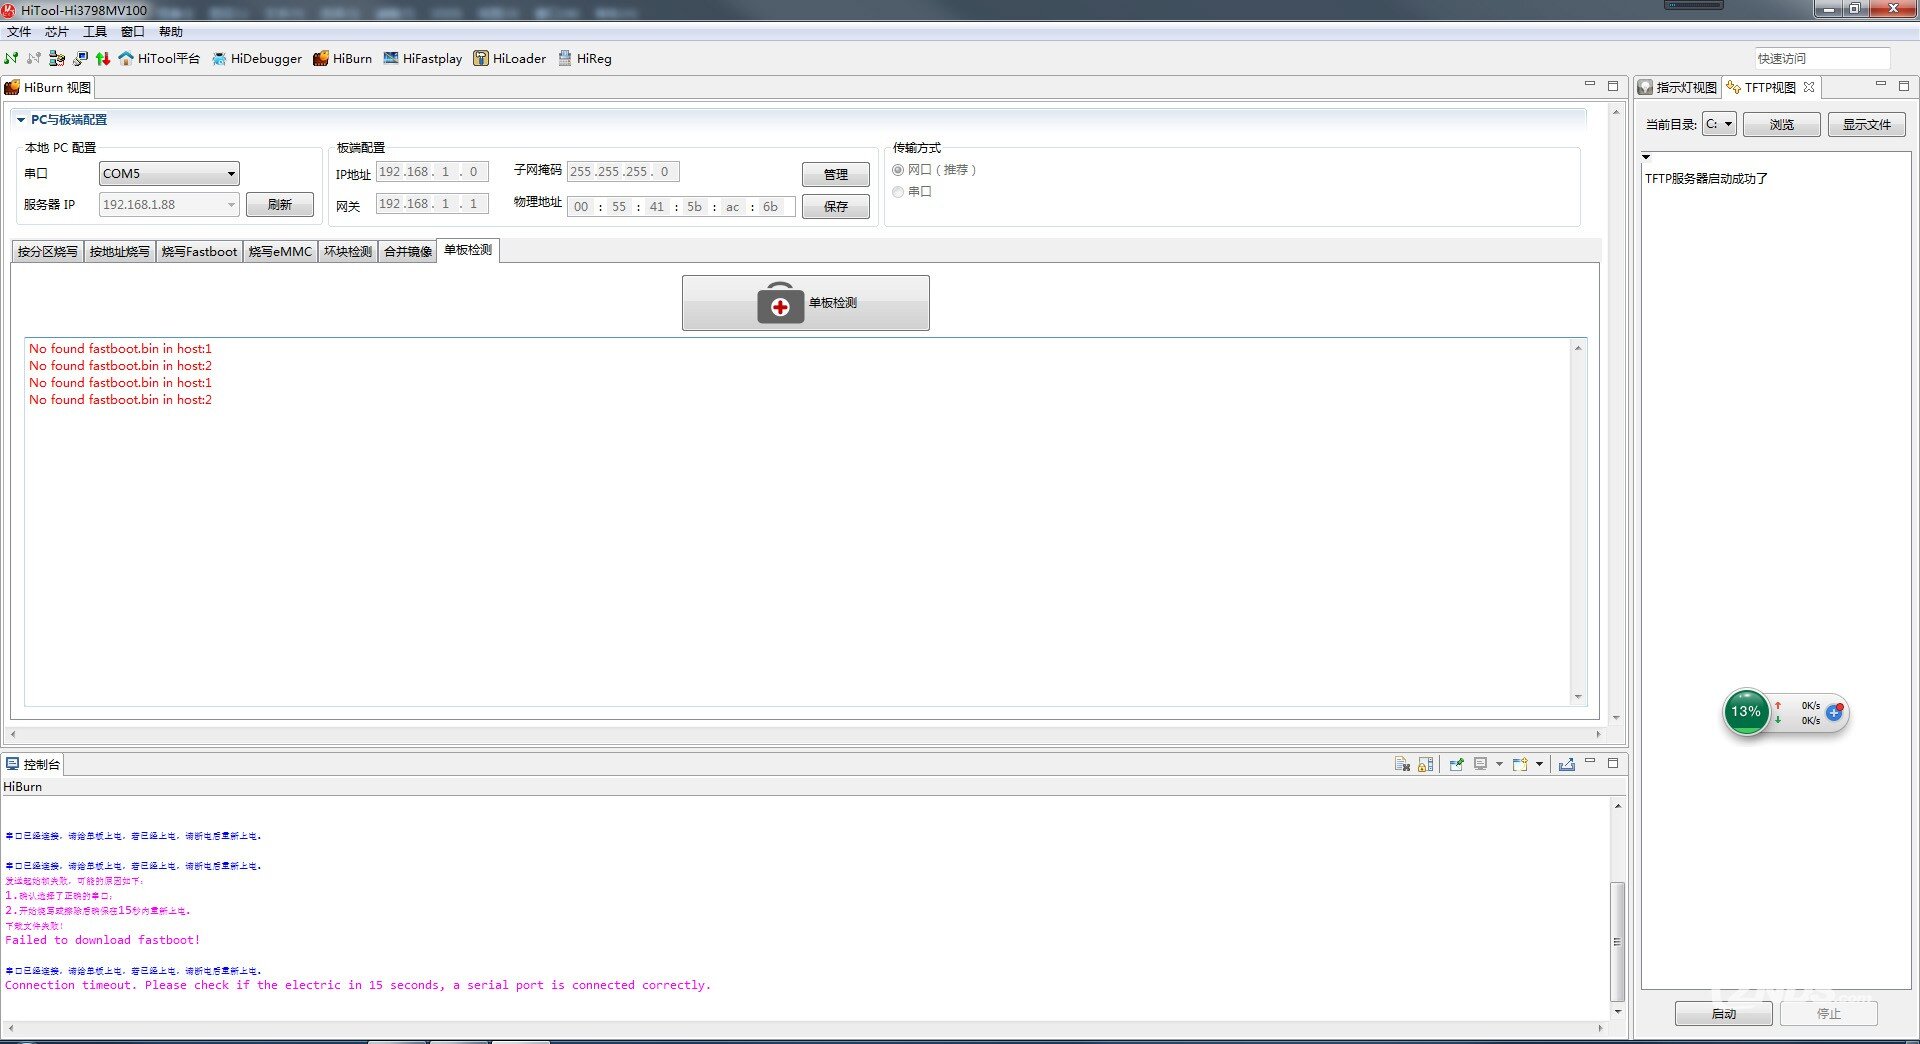
Task: Click the 快速访问 quick access field
Action: pyautogui.click(x=1822, y=59)
